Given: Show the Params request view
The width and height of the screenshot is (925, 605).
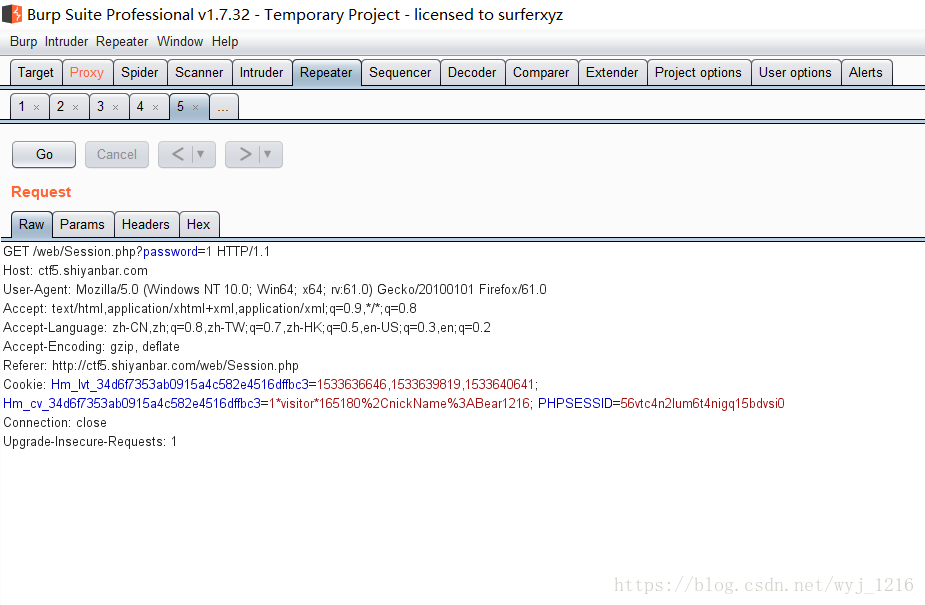Looking at the screenshot, I should coord(82,225).
